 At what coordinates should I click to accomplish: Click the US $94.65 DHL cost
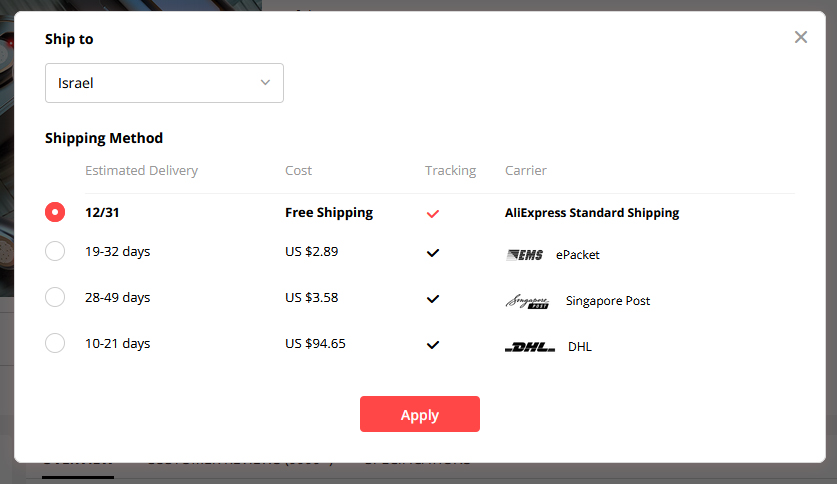coord(315,343)
